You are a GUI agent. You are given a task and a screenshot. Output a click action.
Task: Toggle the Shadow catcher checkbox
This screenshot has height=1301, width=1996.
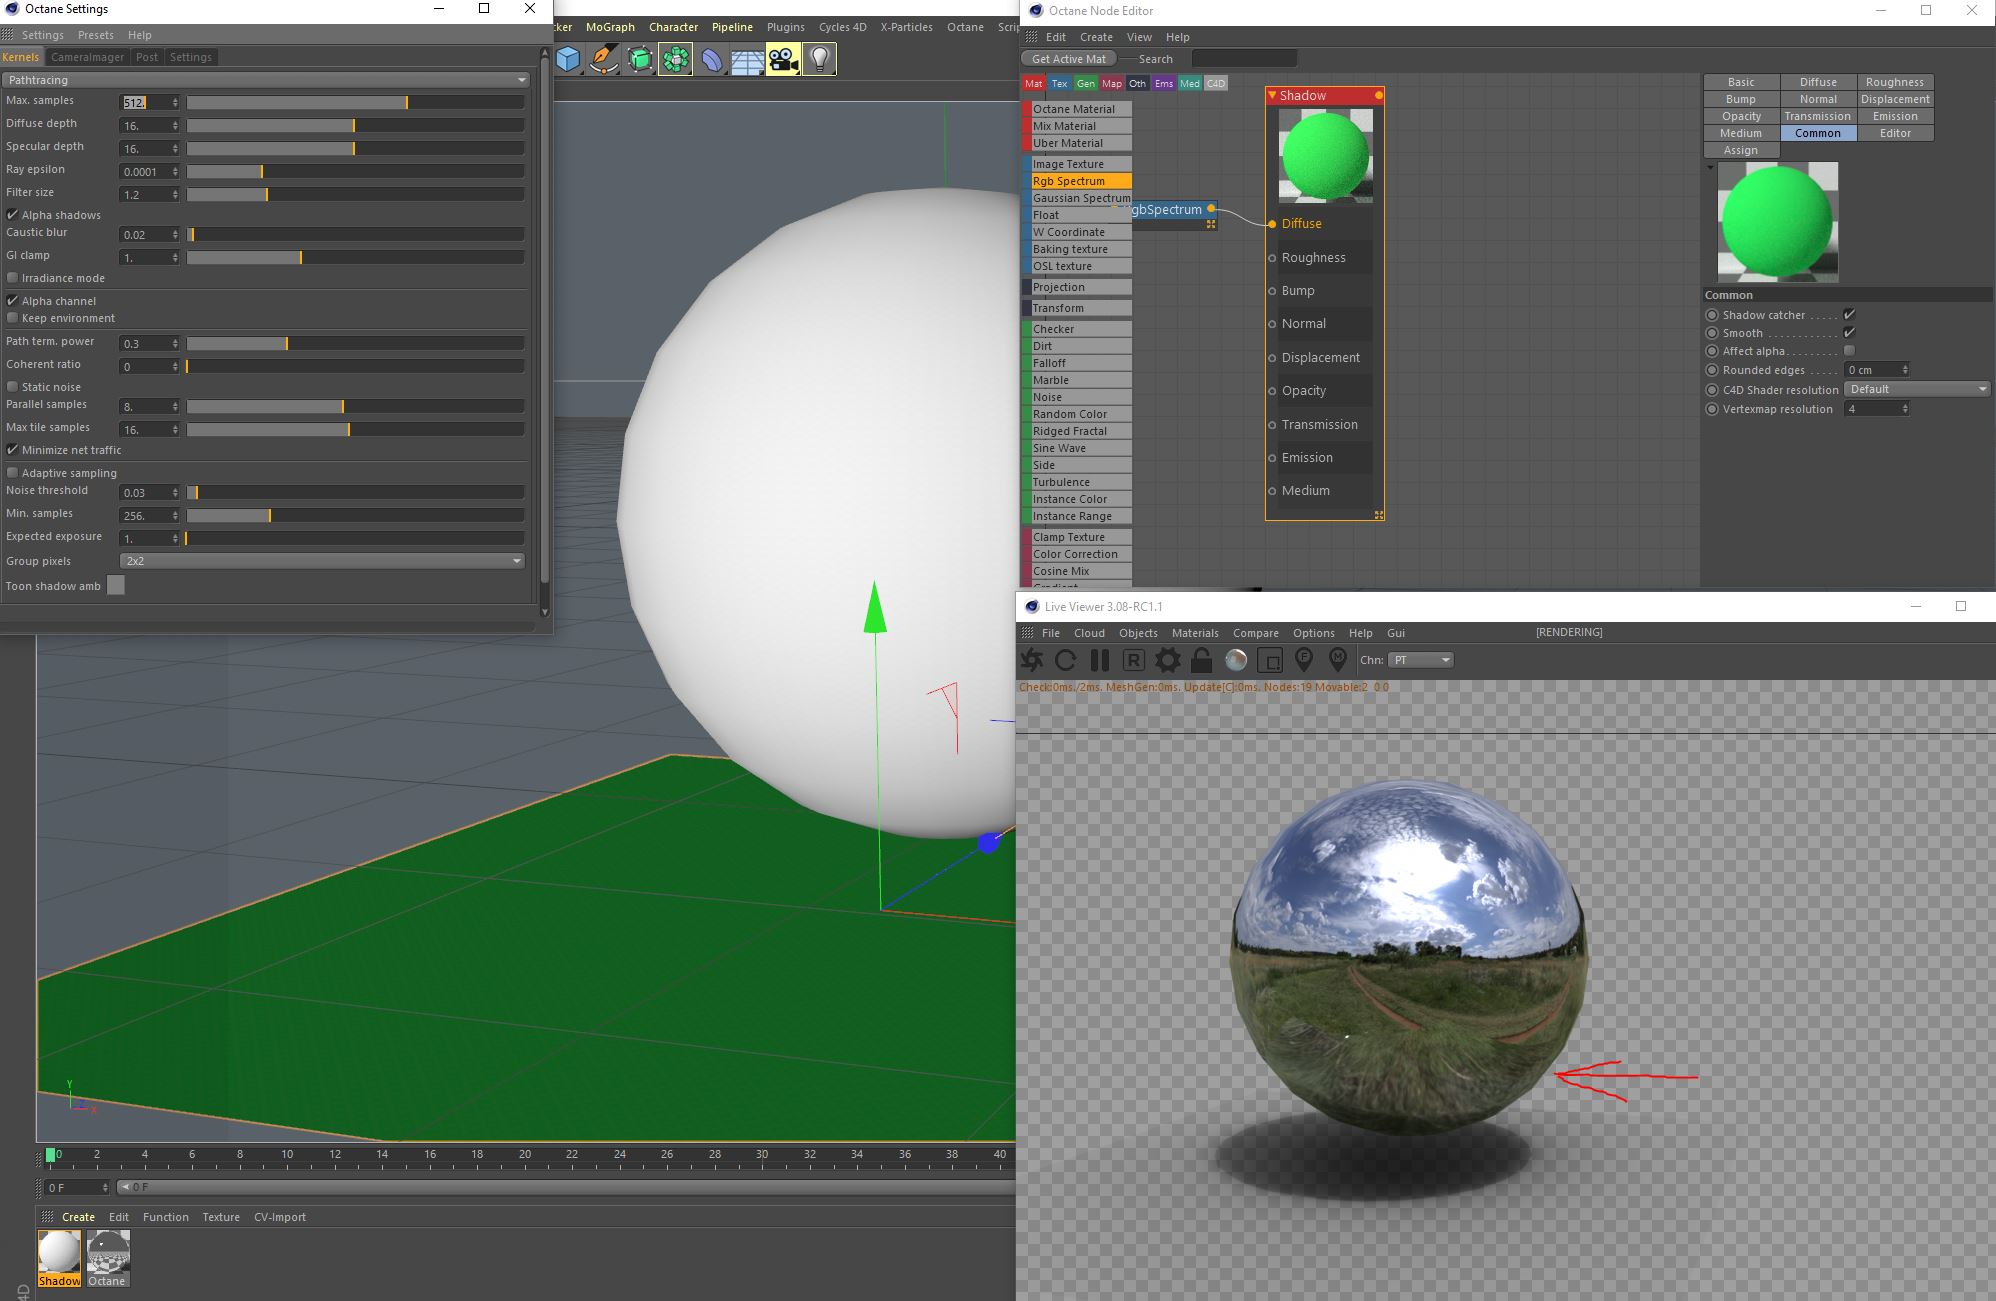tap(1849, 315)
